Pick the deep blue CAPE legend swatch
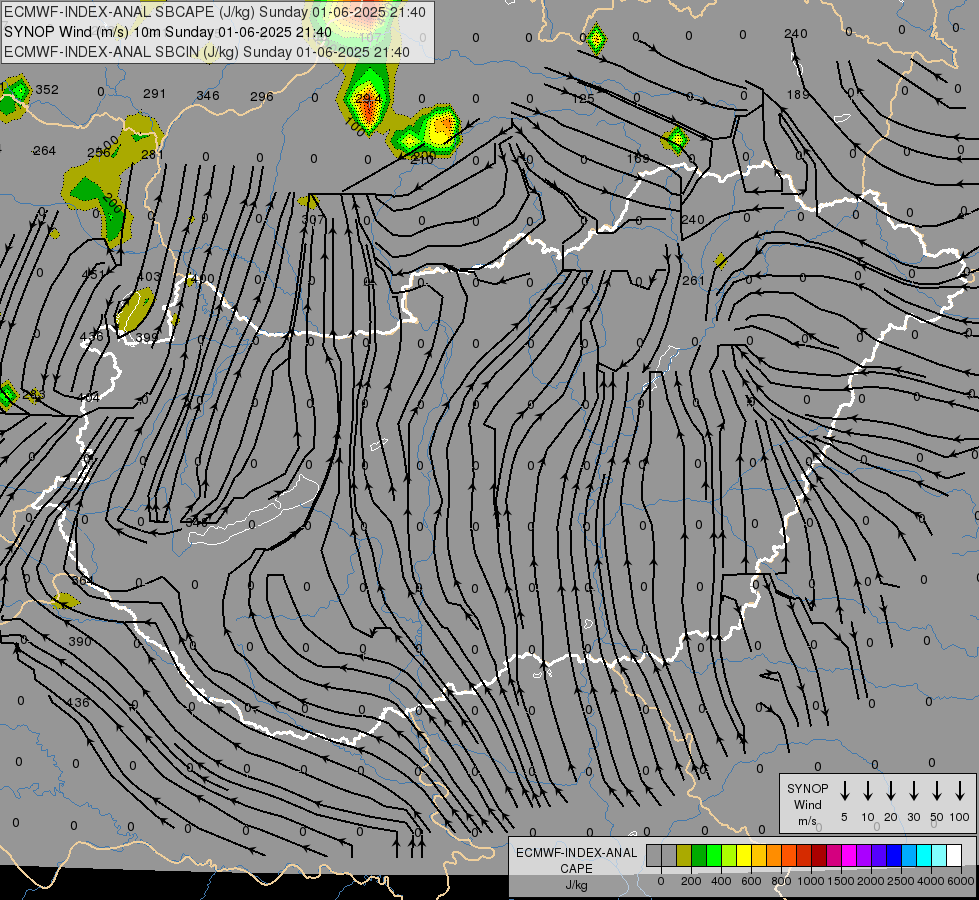The width and height of the screenshot is (979, 900). click(893, 856)
